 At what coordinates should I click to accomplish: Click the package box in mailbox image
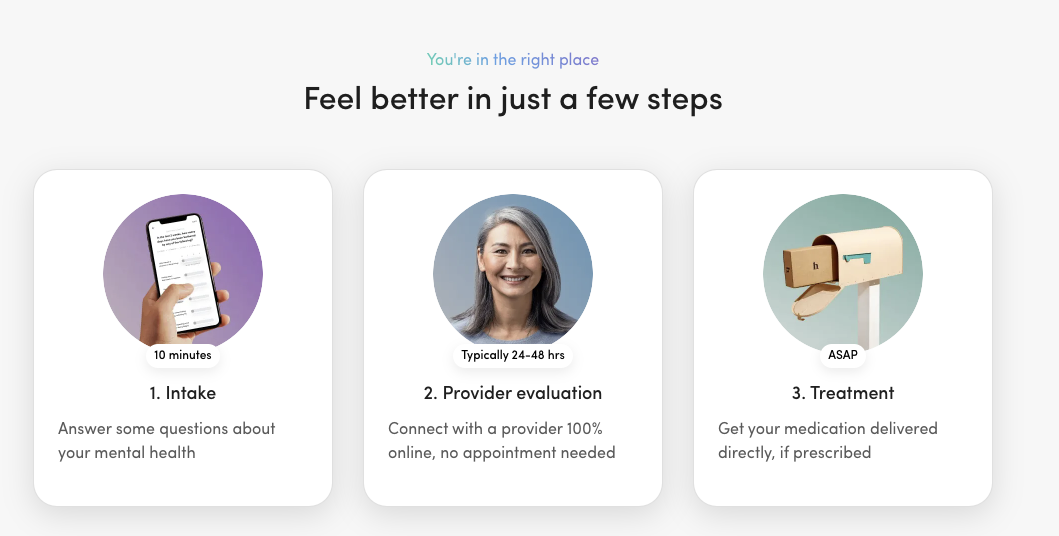pyautogui.click(x=811, y=266)
